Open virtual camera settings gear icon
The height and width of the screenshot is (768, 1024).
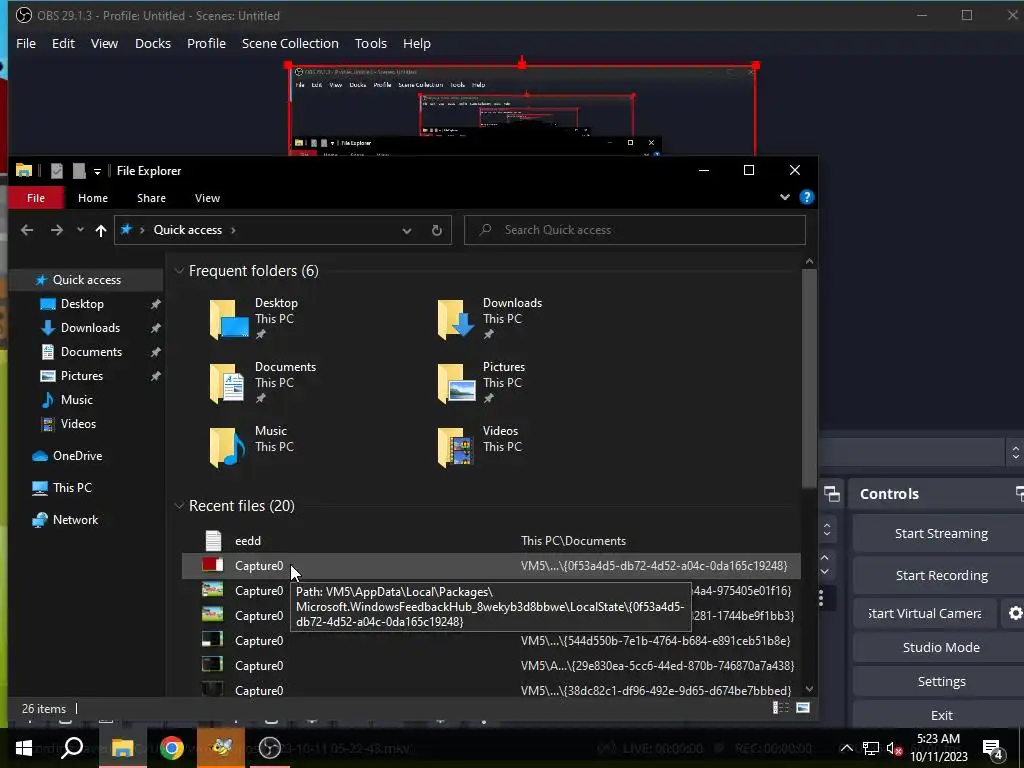pos(1015,613)
